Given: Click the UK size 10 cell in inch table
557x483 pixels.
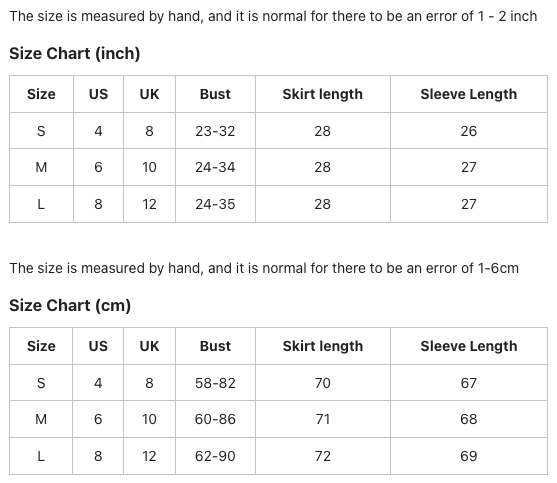Looking at the screenshot, I should point(149,167).
